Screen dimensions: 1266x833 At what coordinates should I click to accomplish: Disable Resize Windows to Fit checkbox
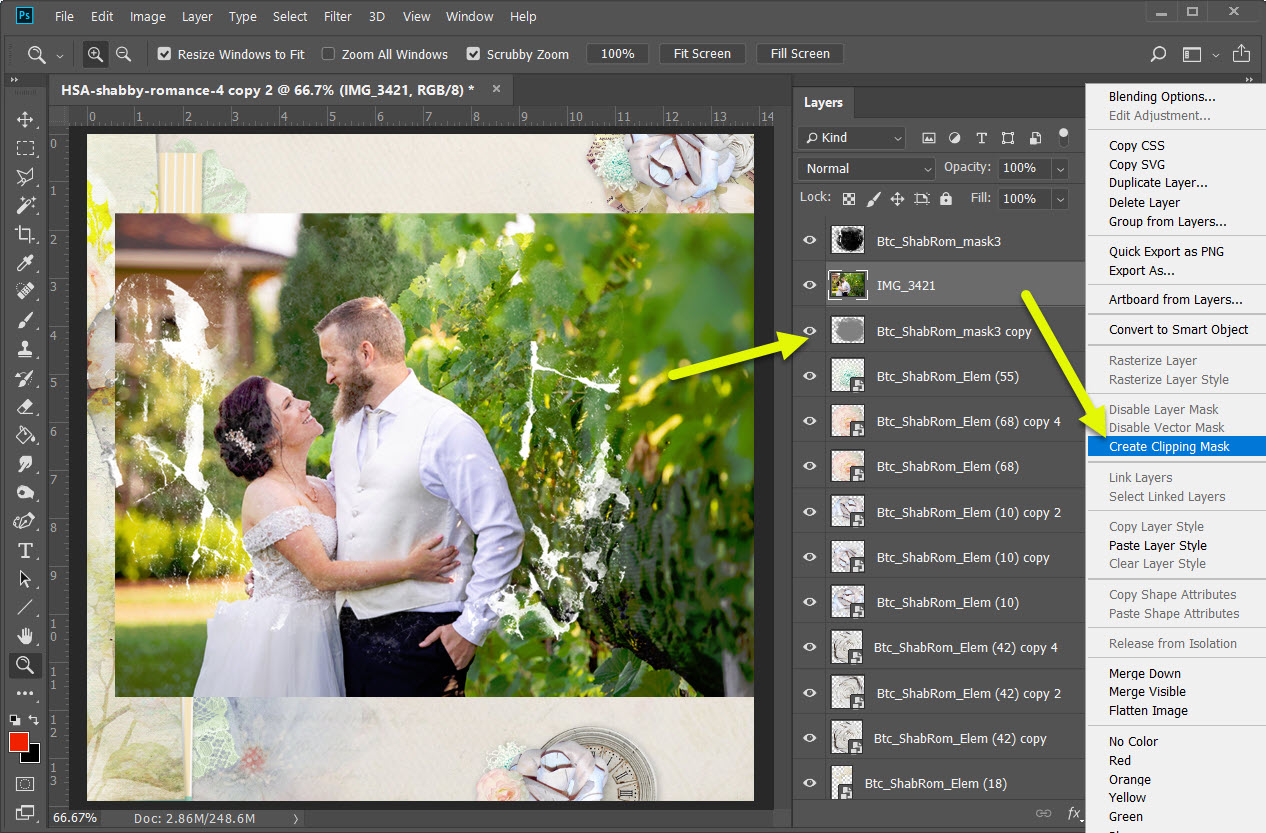click(165, 54)
